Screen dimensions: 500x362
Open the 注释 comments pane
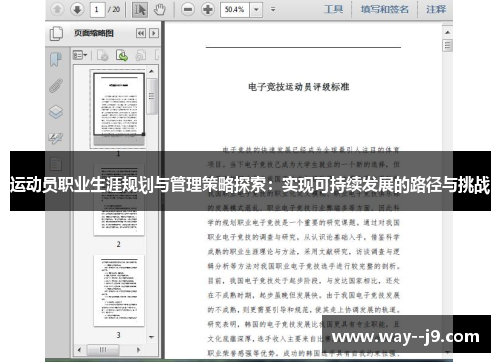tap(436, 9)
